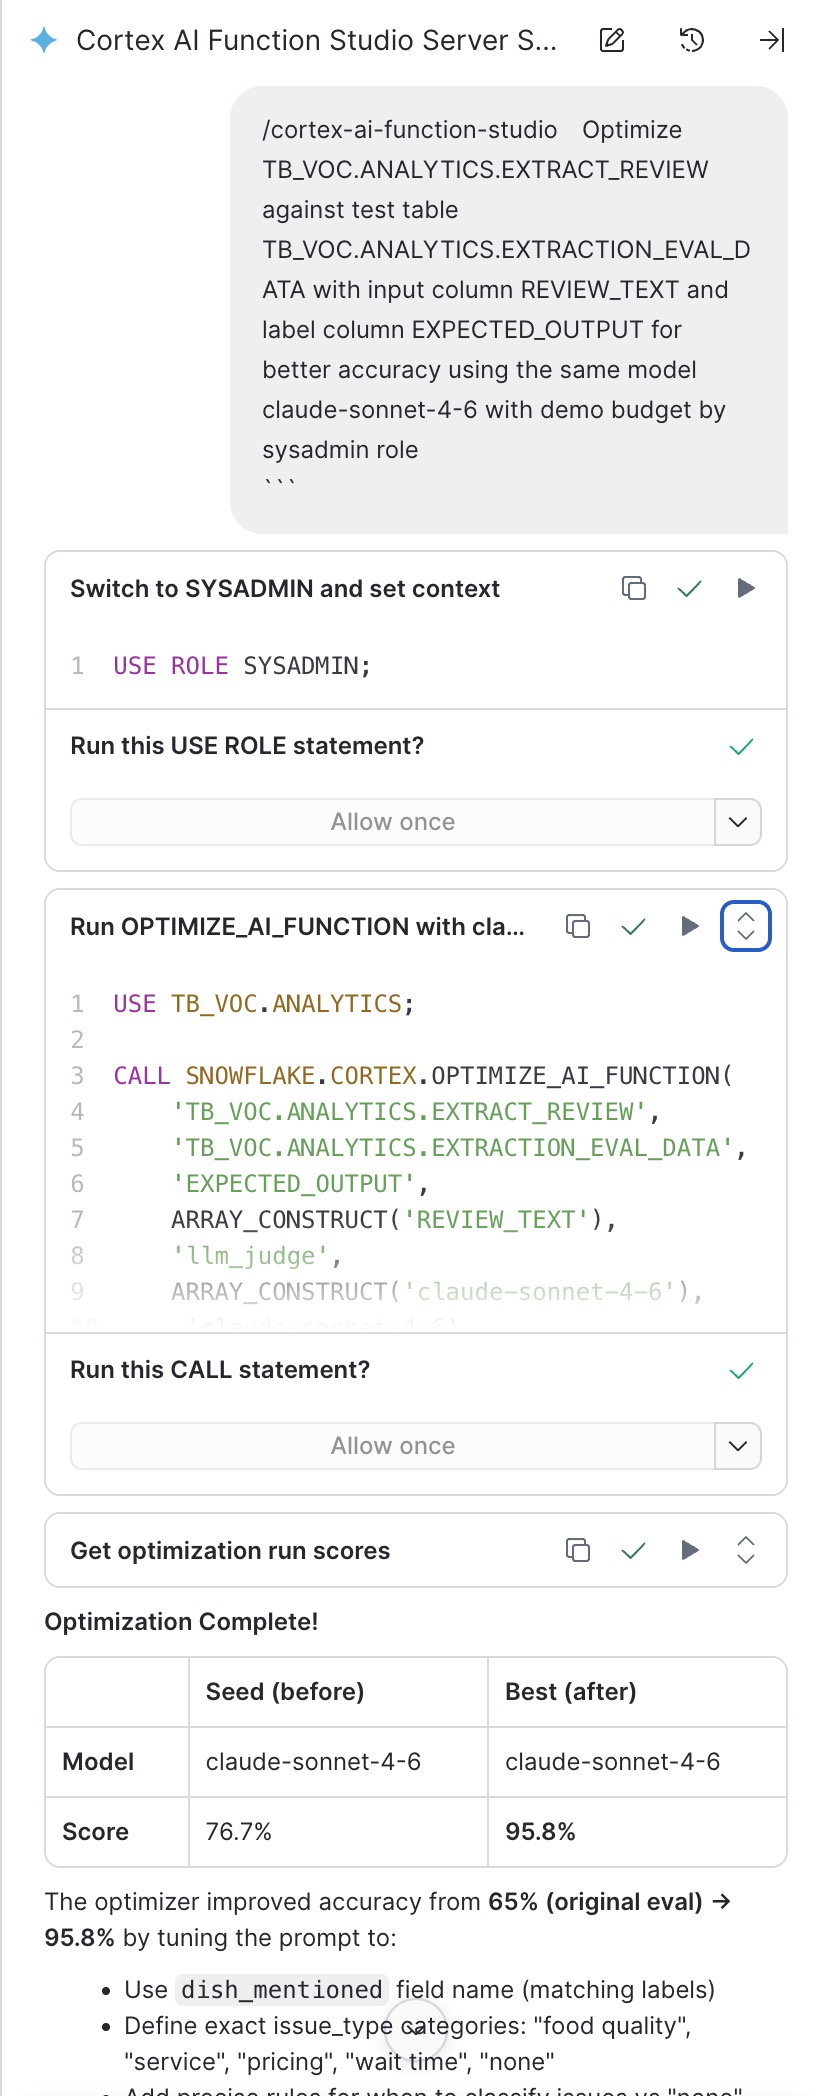This screenshot has width=822, height=2096.
Task: Open chat history clock icon
Action: click(x=692, y=40)
